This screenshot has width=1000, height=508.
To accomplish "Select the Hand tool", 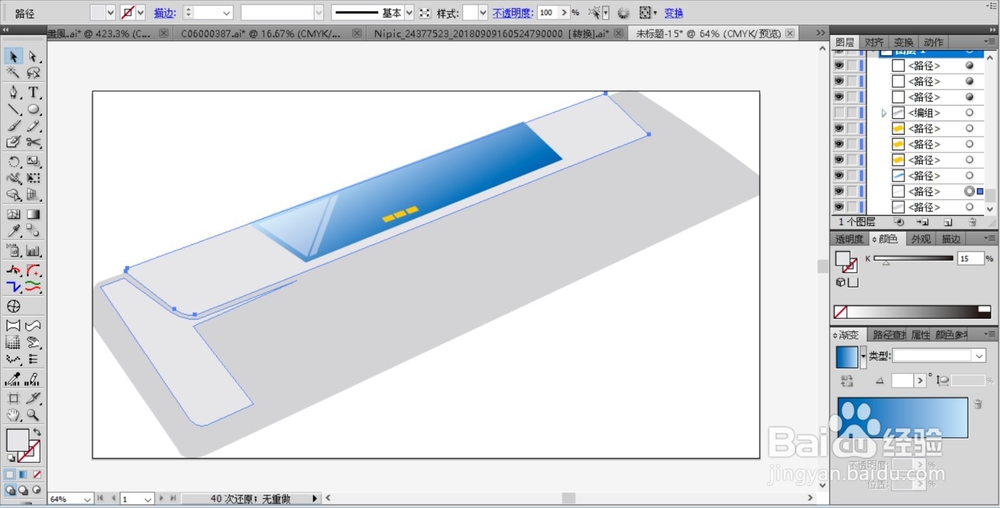I will pos(13,416).
